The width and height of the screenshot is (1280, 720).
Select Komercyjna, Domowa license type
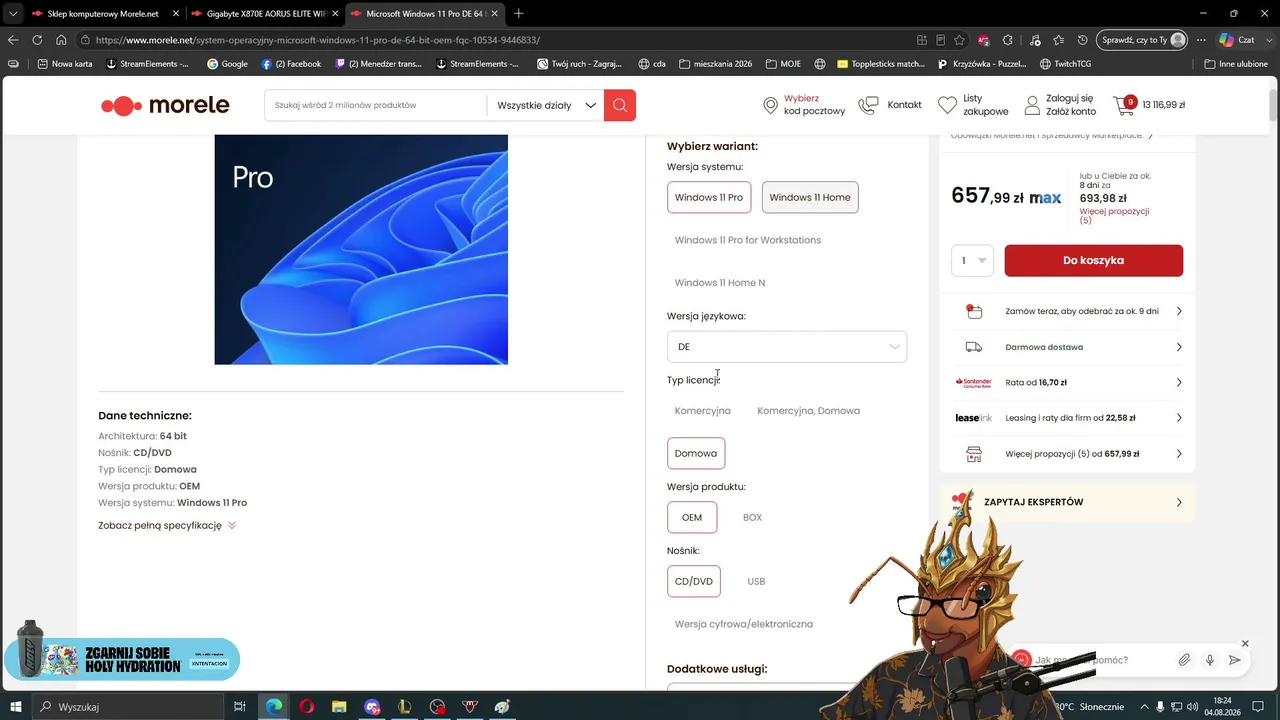[x=809, y=411]
